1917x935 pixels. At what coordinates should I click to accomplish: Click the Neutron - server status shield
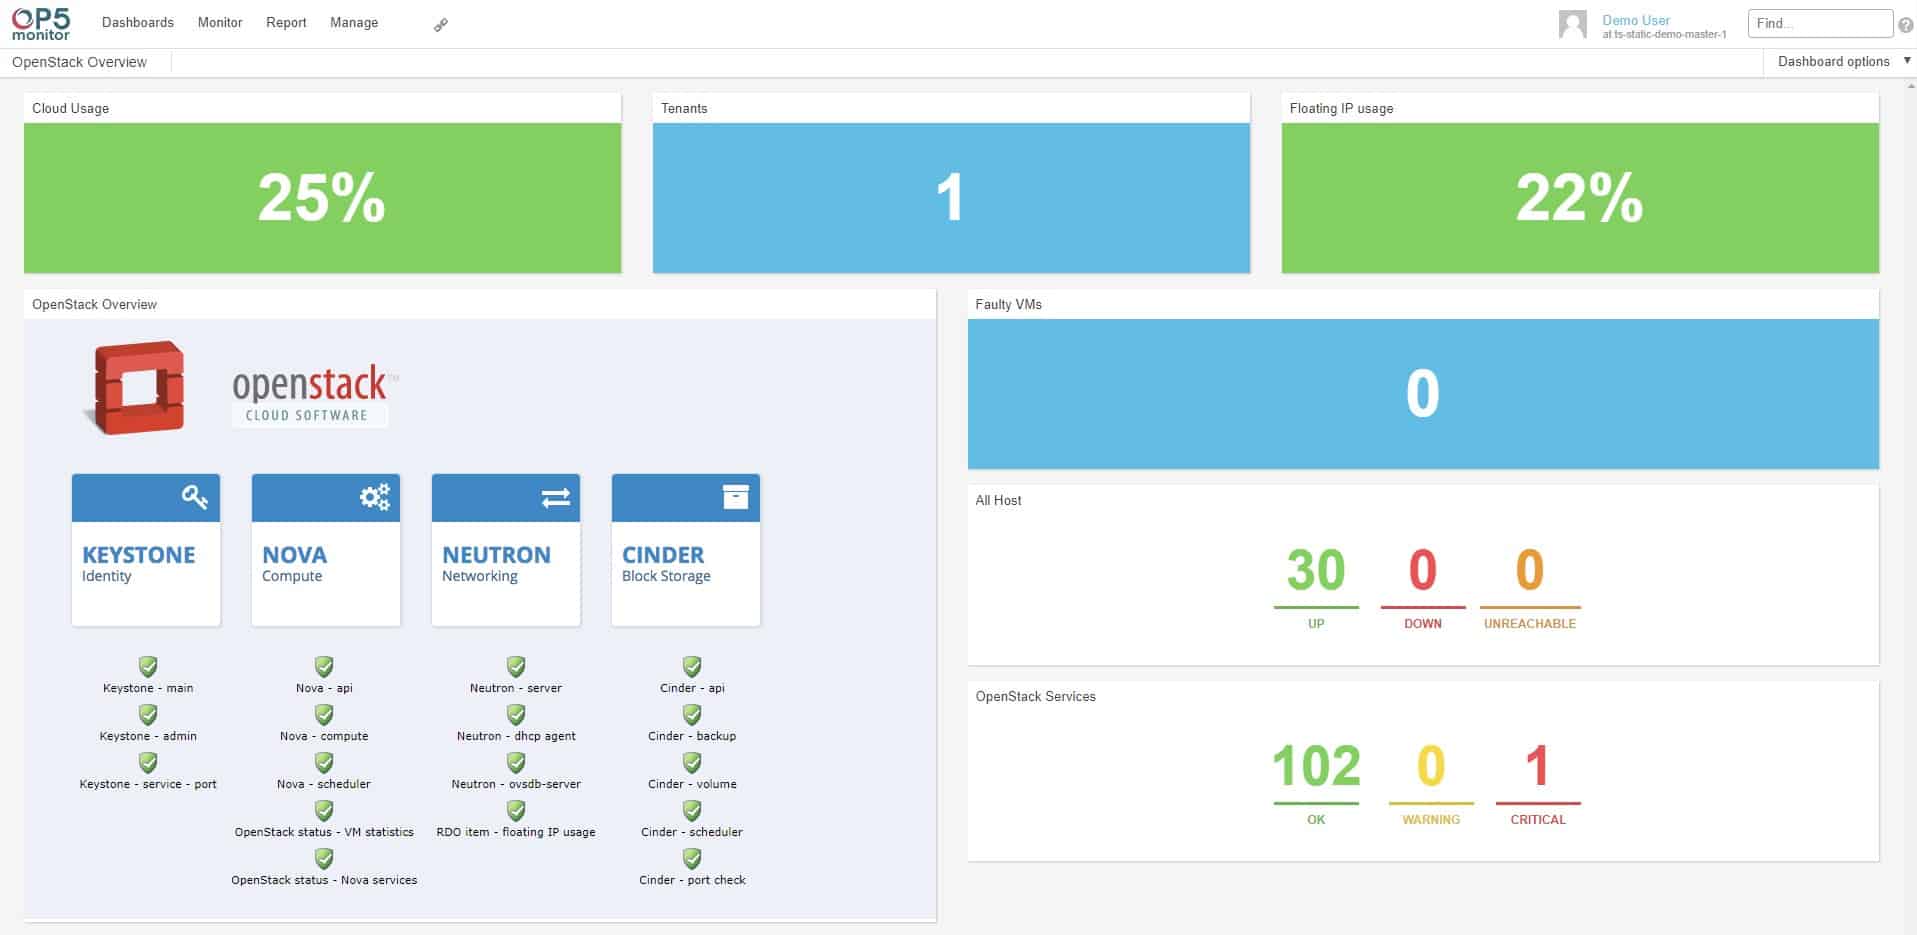tap(516, 666)
